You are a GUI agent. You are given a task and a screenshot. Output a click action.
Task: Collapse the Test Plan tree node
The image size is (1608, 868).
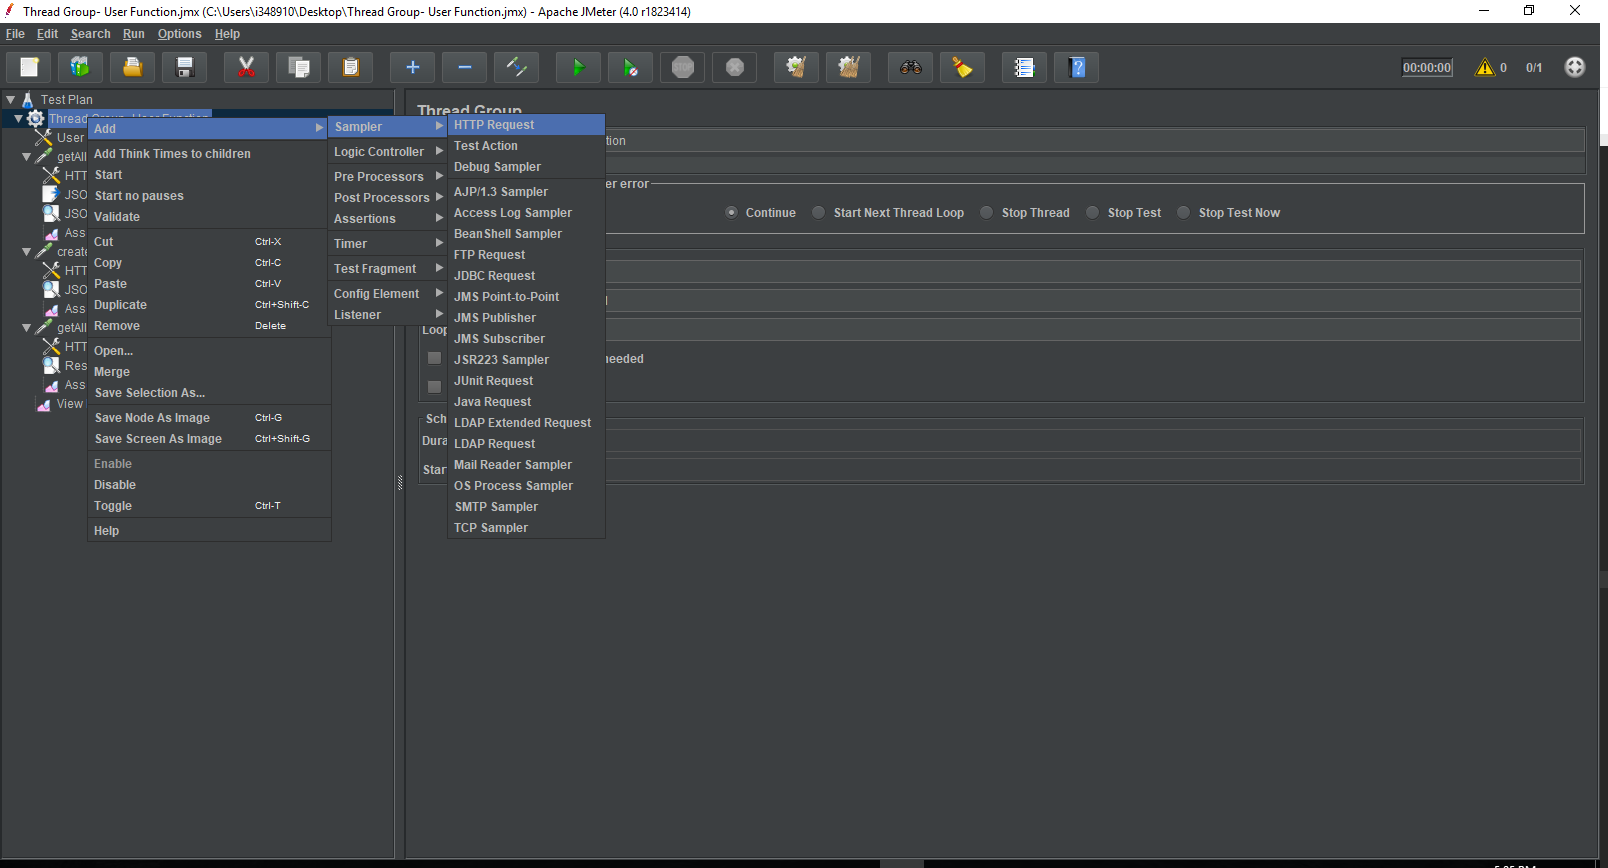[10, 100]
